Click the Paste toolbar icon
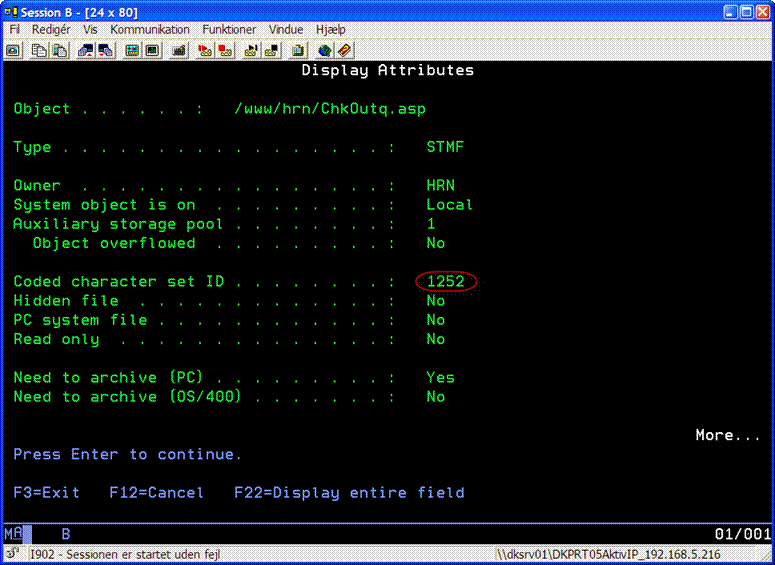The width and height of the screenshot is (775, 565). pyautogui.click(x=60, y=50)
